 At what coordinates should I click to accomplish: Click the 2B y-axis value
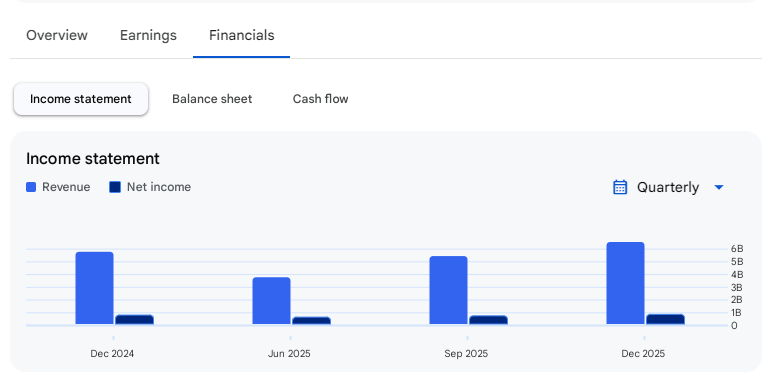click(x=737, y=299)
